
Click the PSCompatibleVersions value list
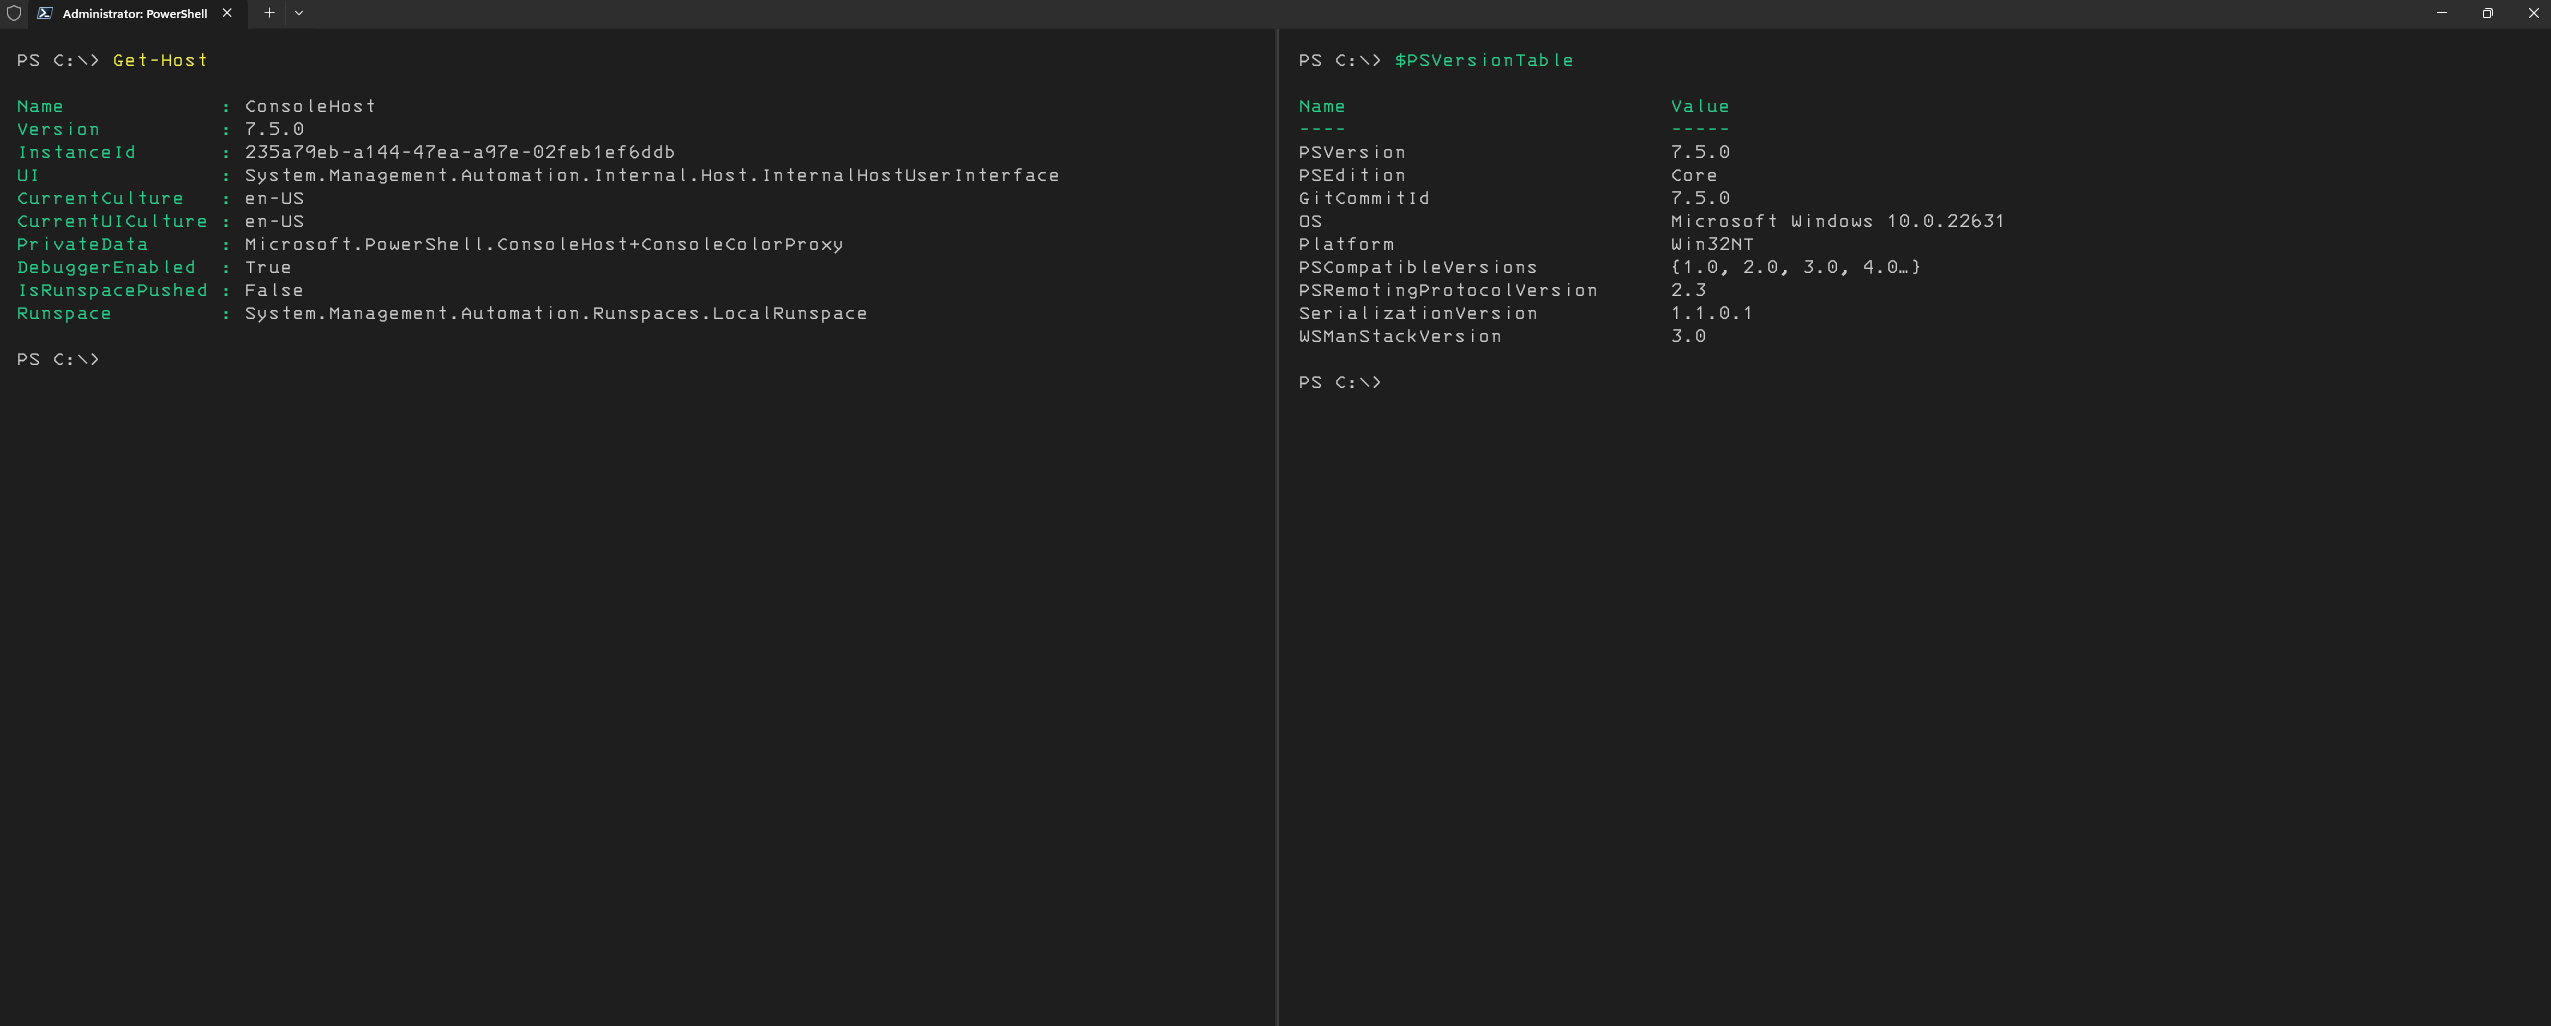pos(1796,267)
